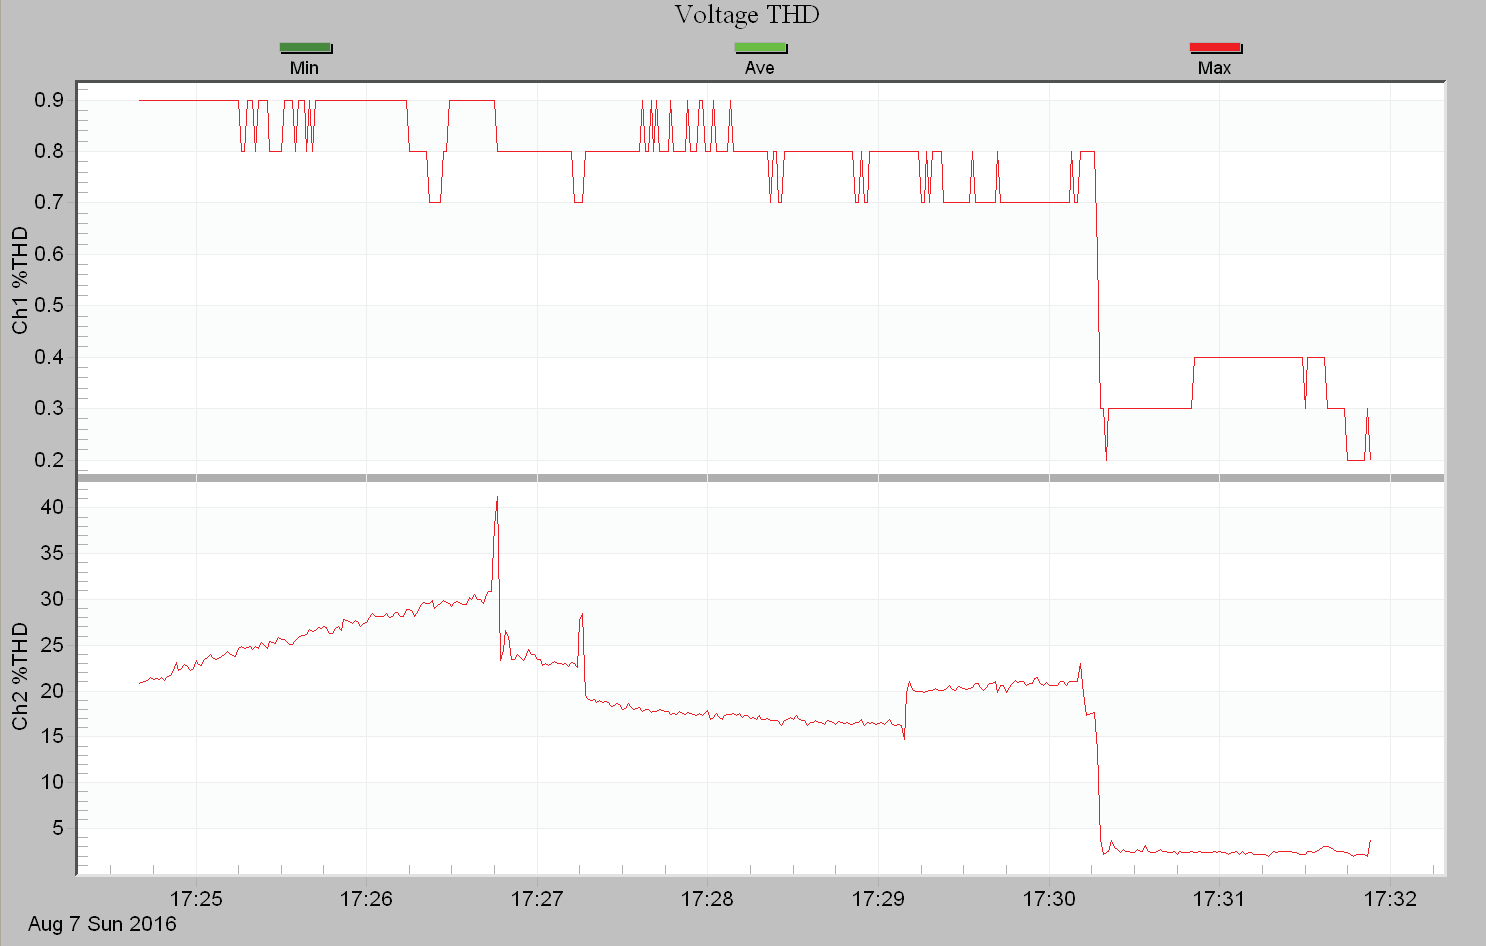Click the 40 tick label on Ch2 axis
The height and width of the screenshot is (946, 1486).
pyautogui.click(x=52, y=507)
